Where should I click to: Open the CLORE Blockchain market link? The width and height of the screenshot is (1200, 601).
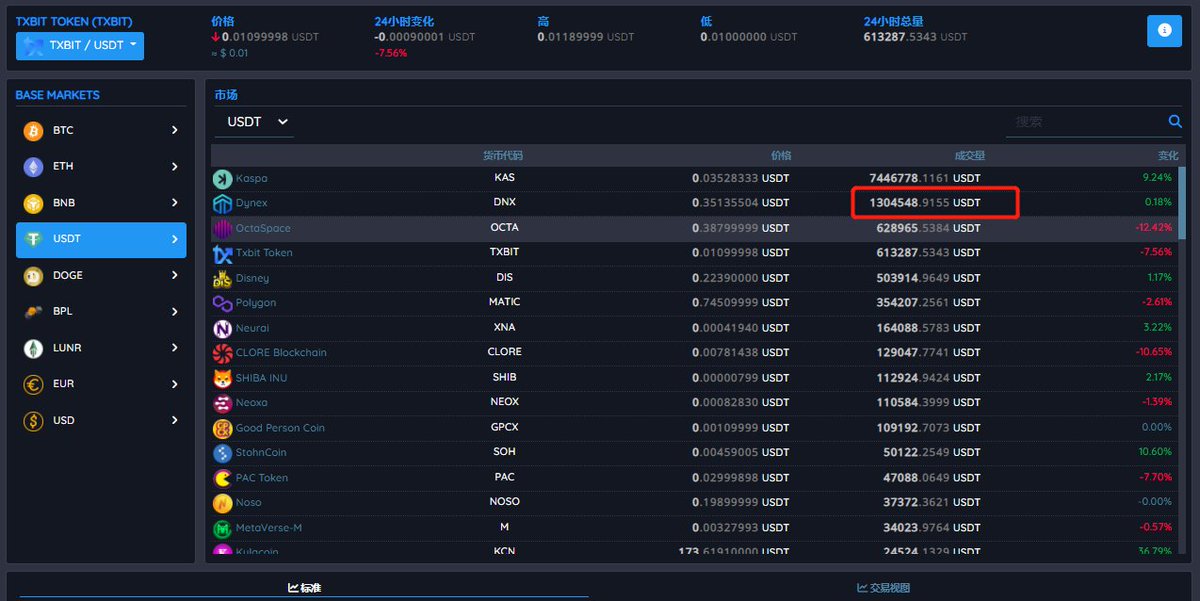[x=281, y=353]
